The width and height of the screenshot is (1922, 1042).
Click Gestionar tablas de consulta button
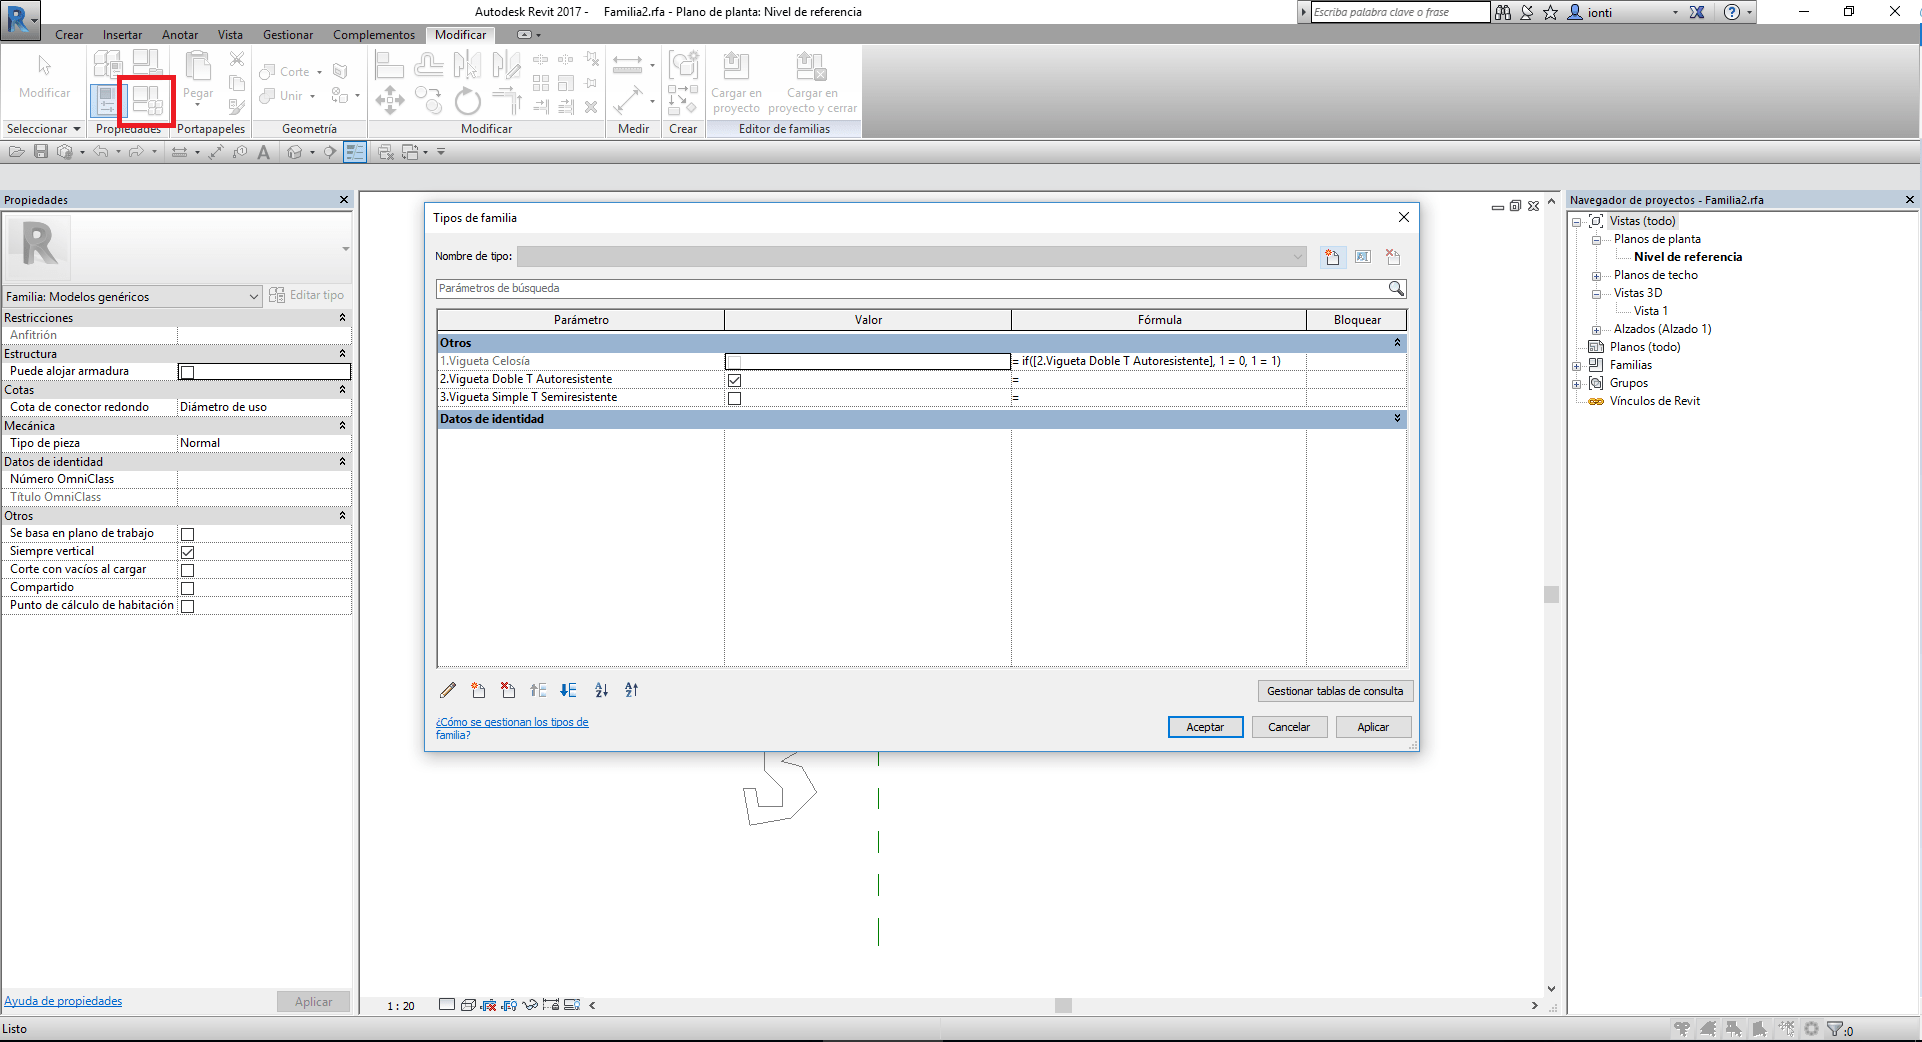pyautogui.click(x=1335, y=691)
